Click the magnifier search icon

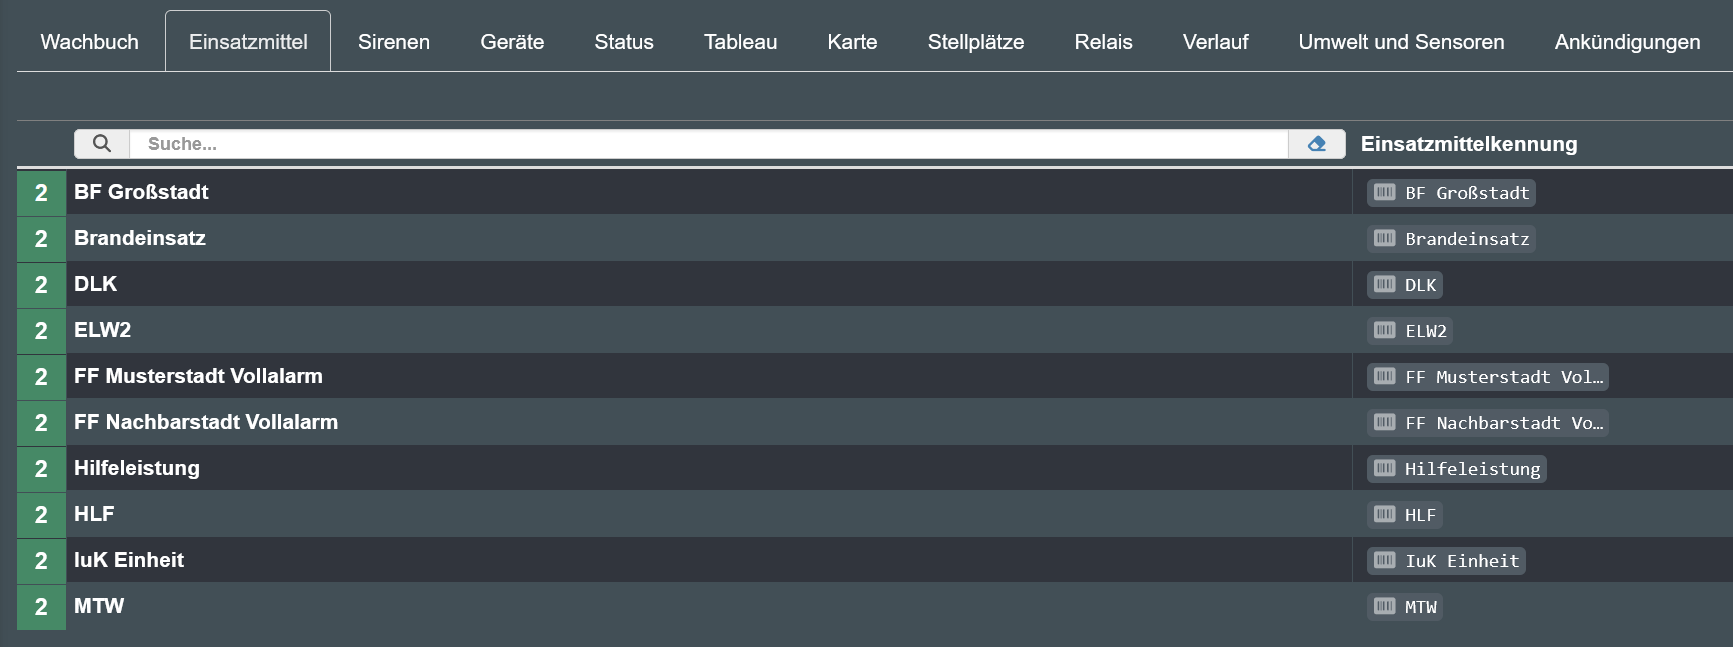(x=102, y=144)
